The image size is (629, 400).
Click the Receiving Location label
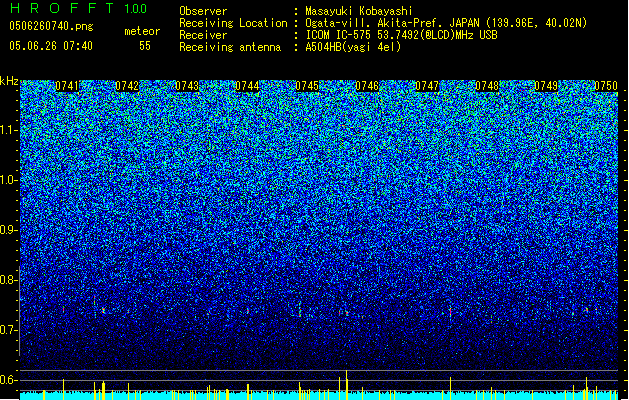233,23
